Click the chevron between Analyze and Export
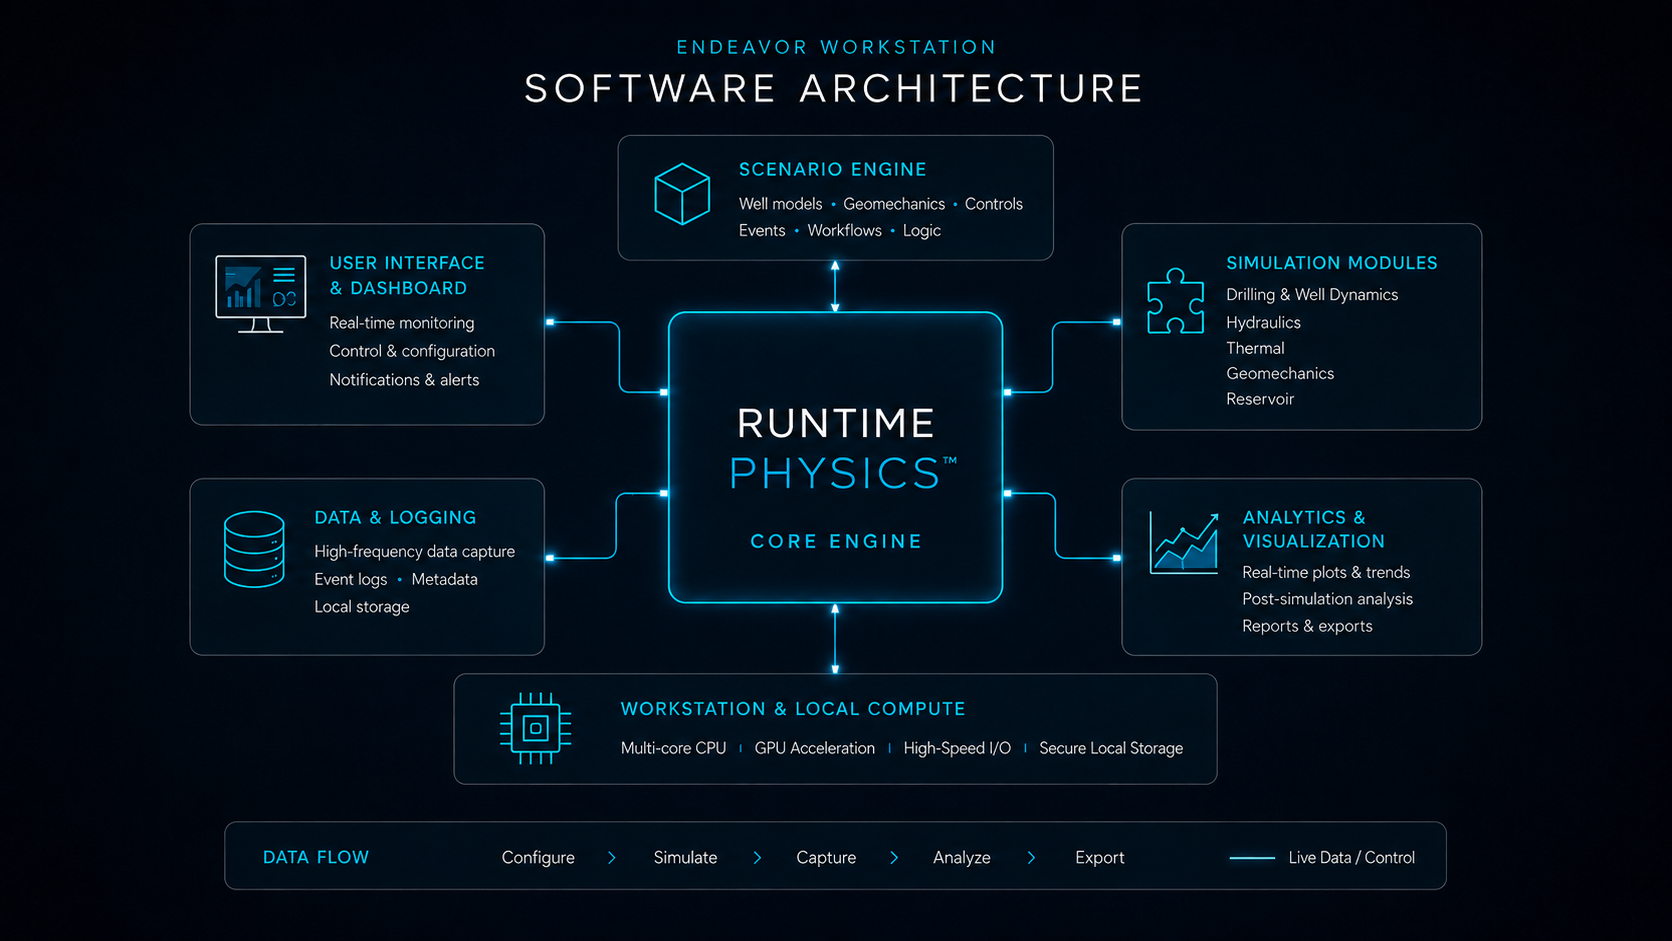This screenshot has height=941, width=1672. point(1031,858)
